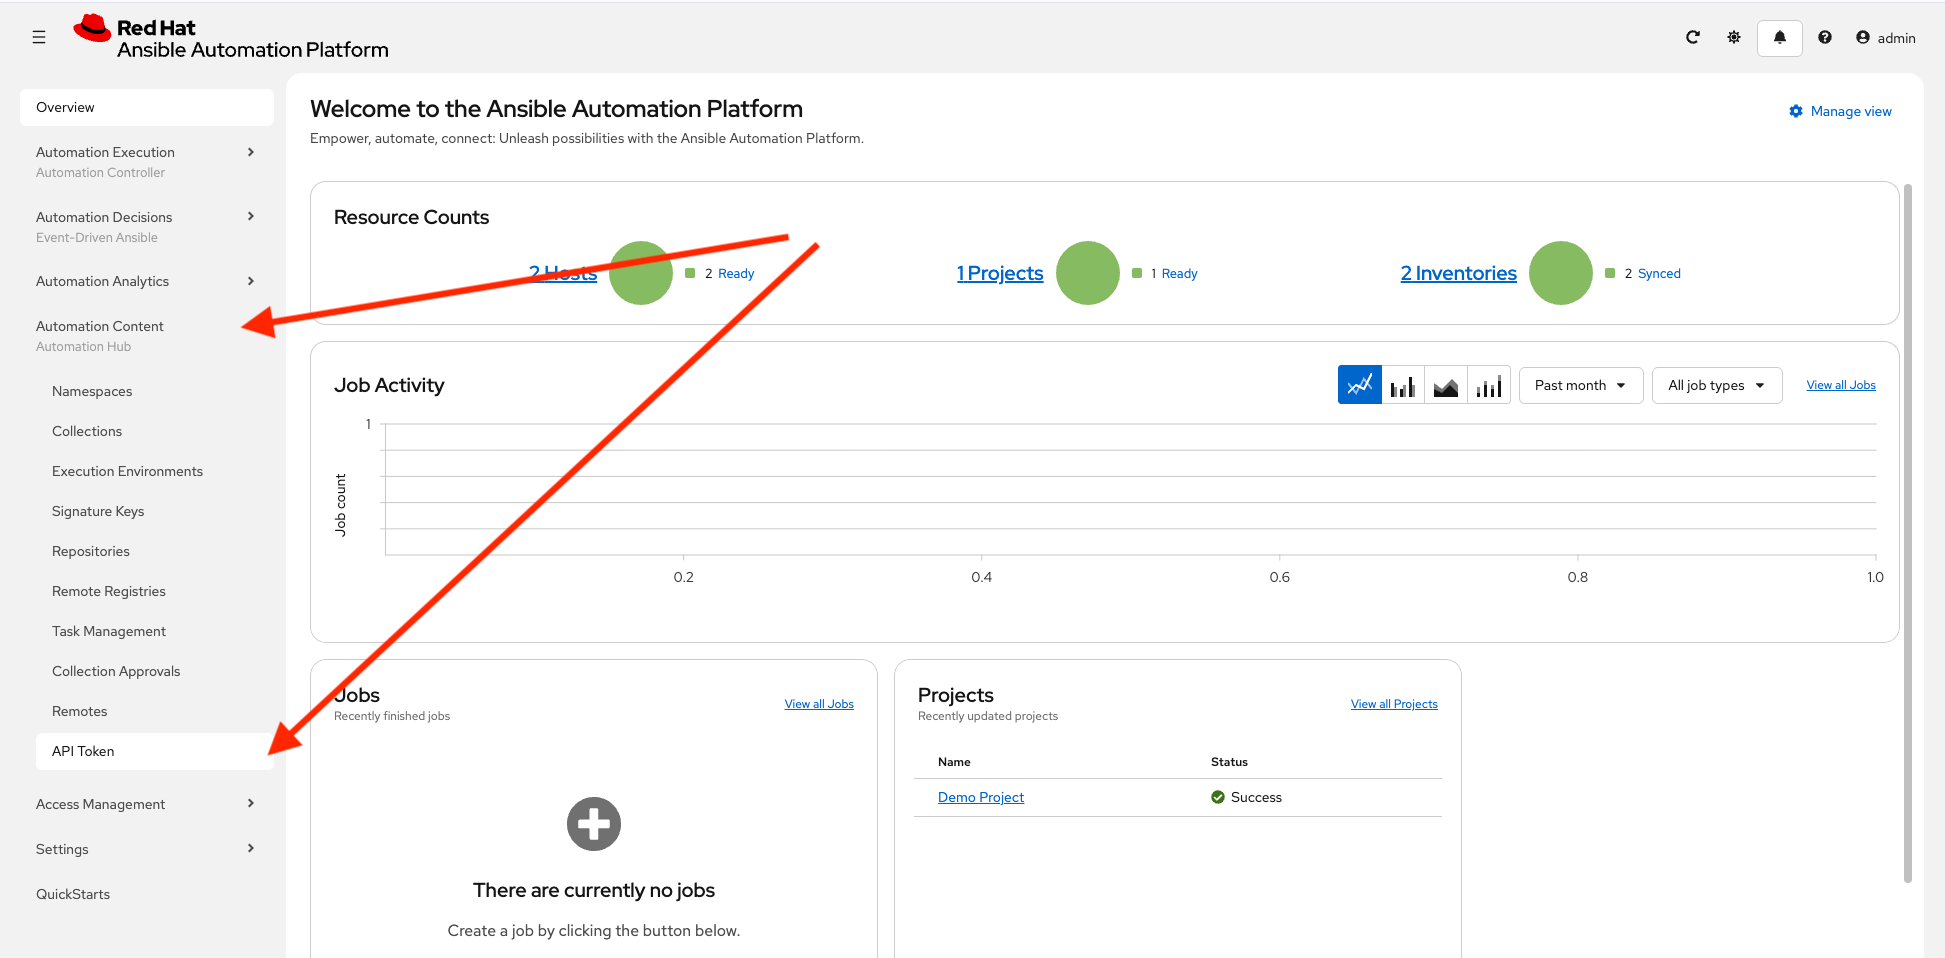Click the refresh icon in header
The height and width of the screenshot is (958, 1945).
click(x=1693, y=38)
